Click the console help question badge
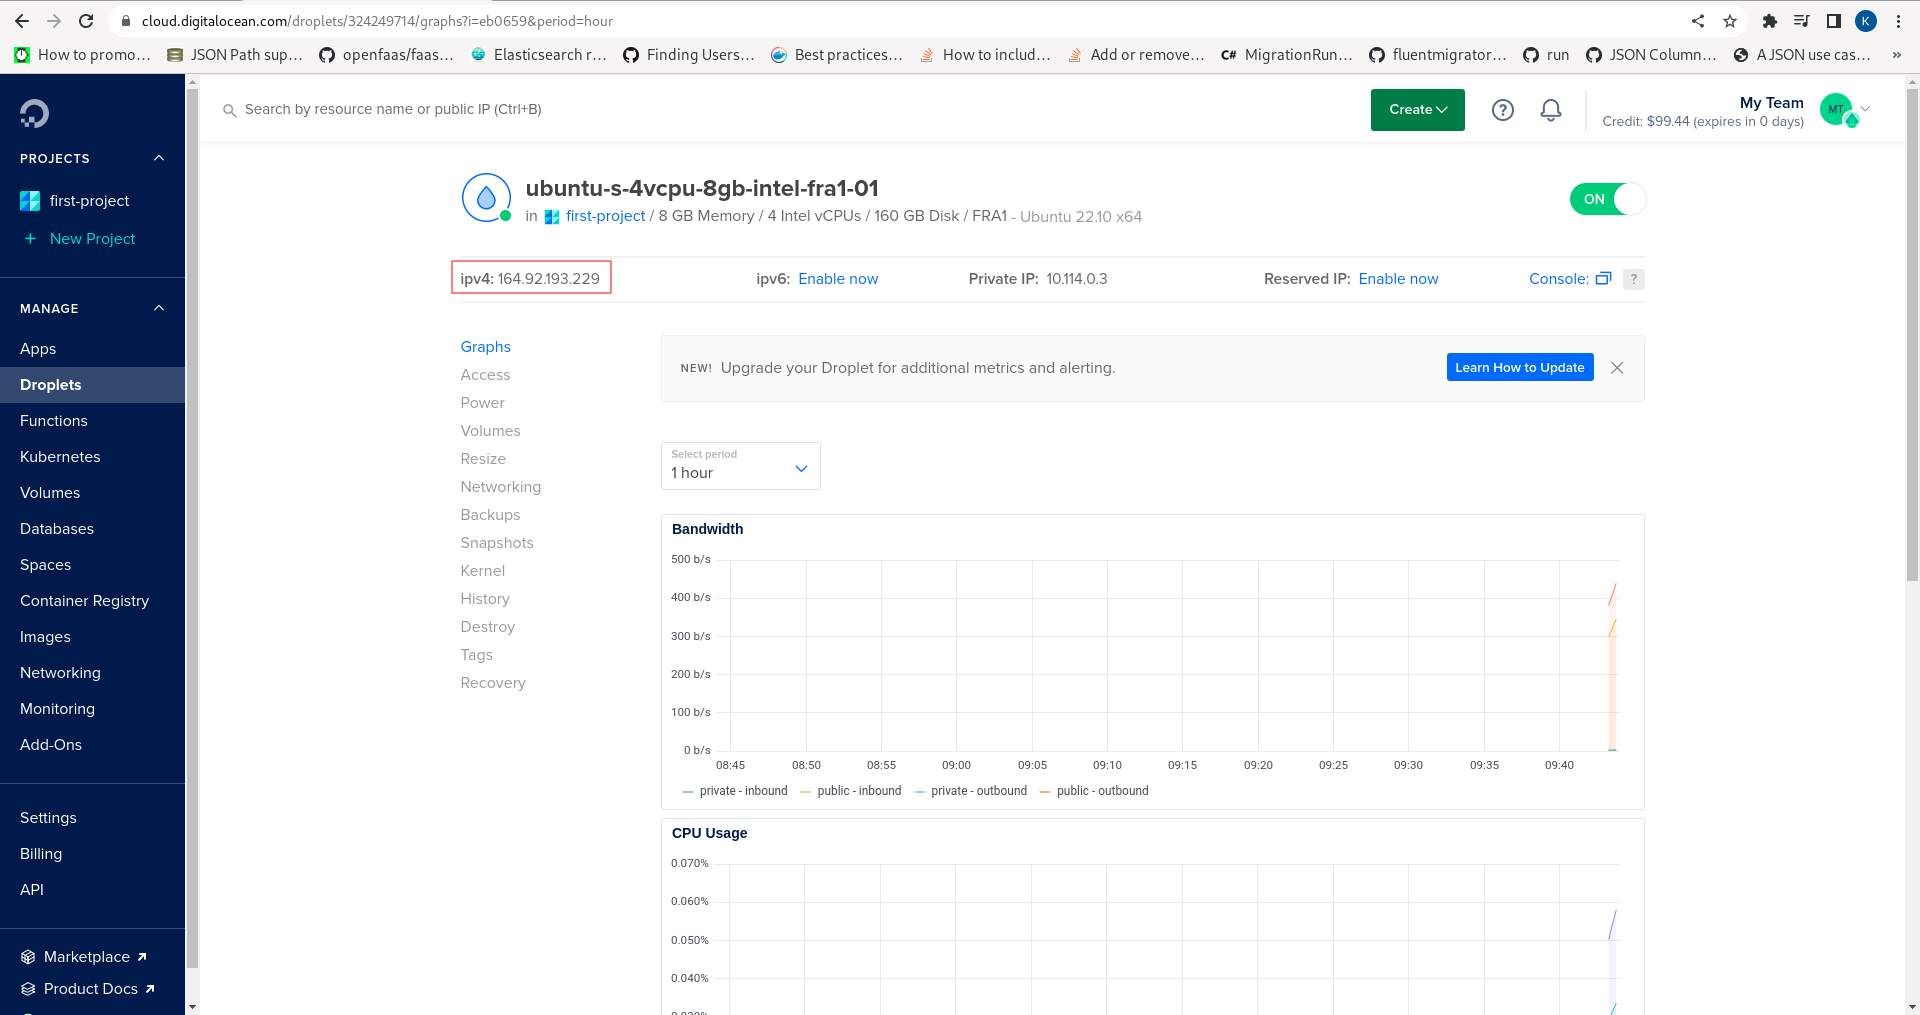Viewport: 1920px width, 1015px height. point(1633,279)
